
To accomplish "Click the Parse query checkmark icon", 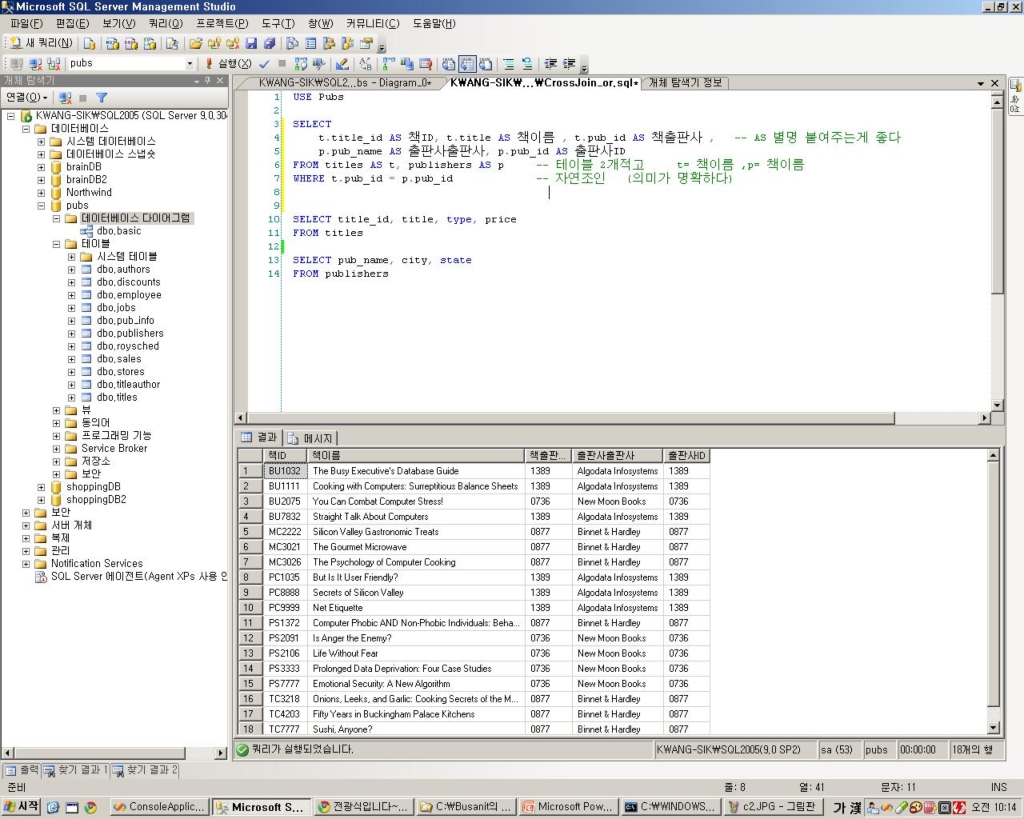I will click(264, 63).
